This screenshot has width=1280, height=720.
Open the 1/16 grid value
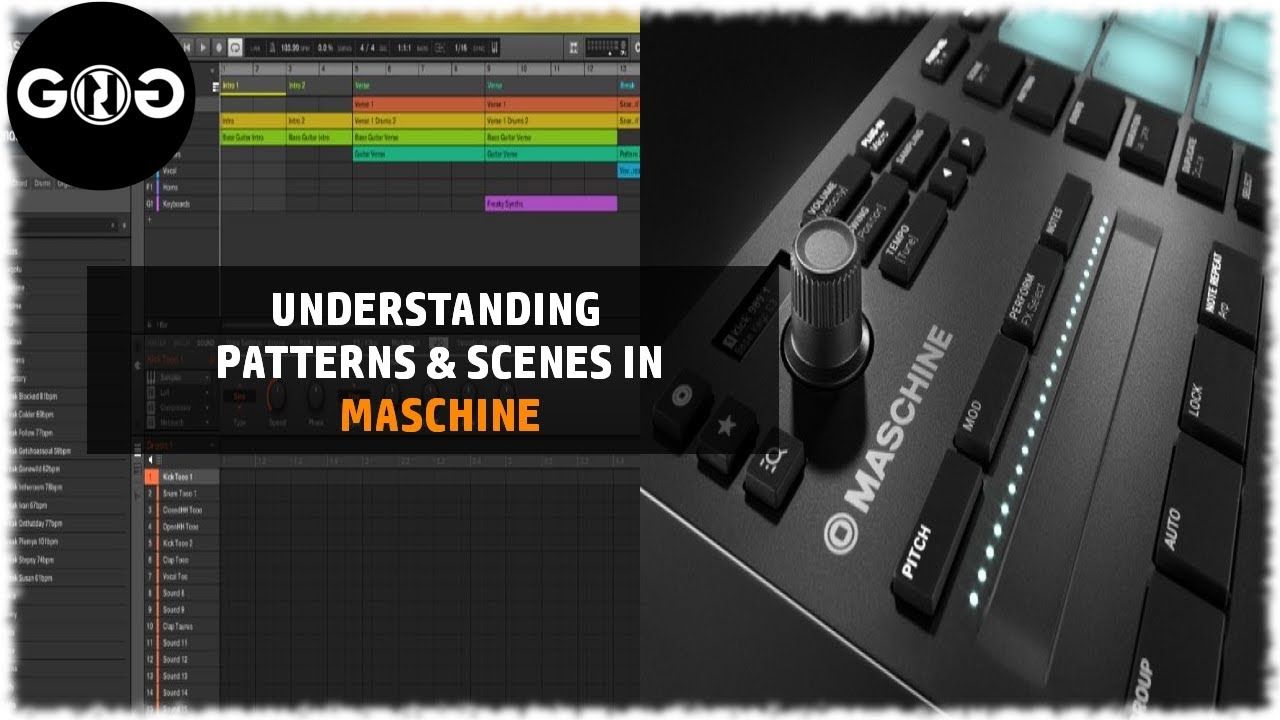[x=461, y=47]
